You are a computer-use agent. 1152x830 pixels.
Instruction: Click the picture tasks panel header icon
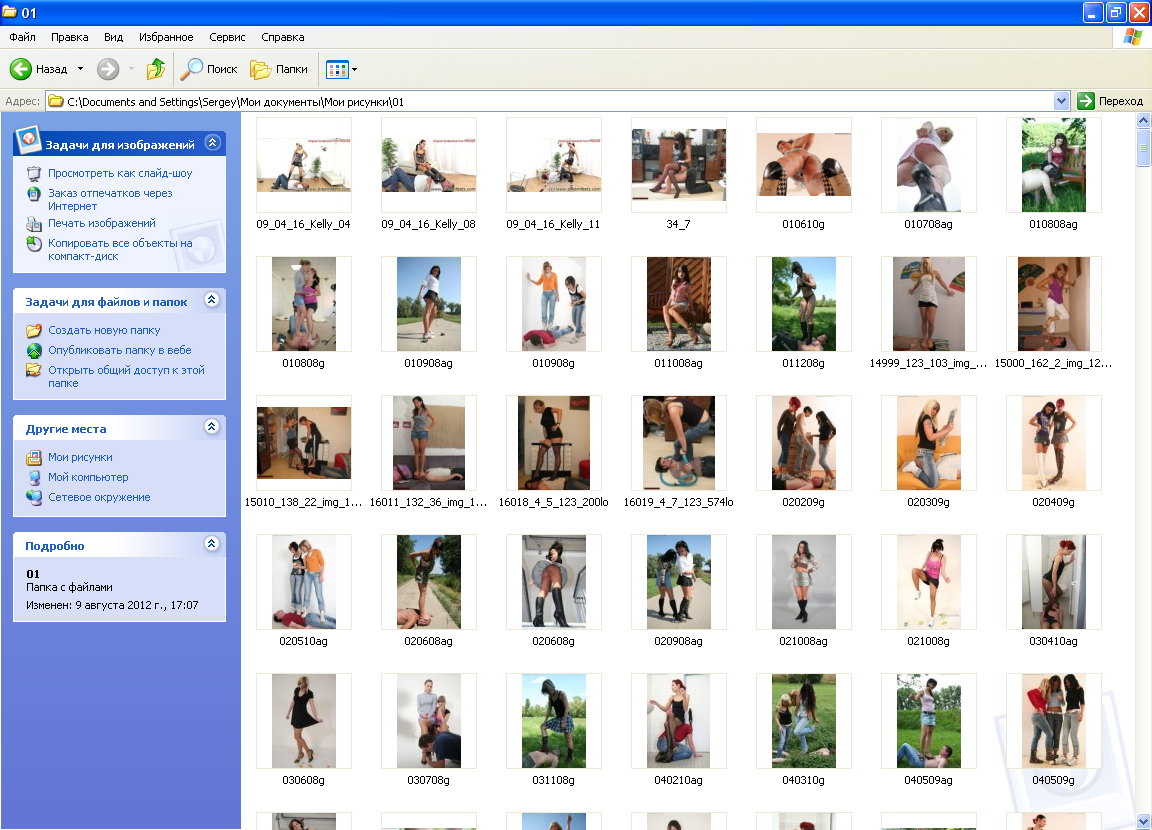28,140
